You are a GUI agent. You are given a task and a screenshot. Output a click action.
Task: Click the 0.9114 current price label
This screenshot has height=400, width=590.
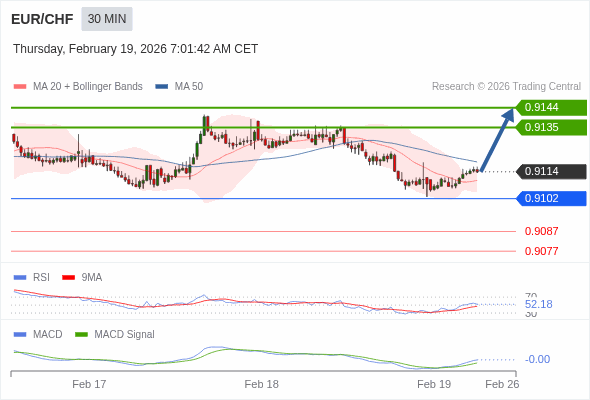551,172
